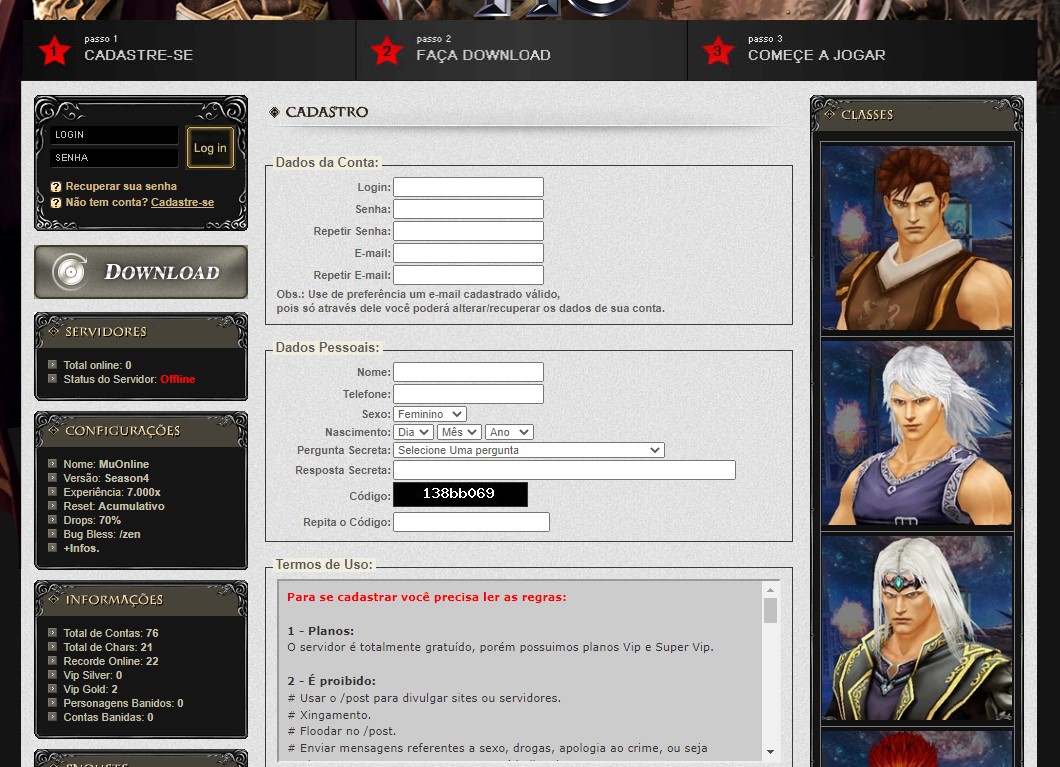Click the up arrow of the terms scrollbar
1060x767 pixels.
(x=771, y=590)
